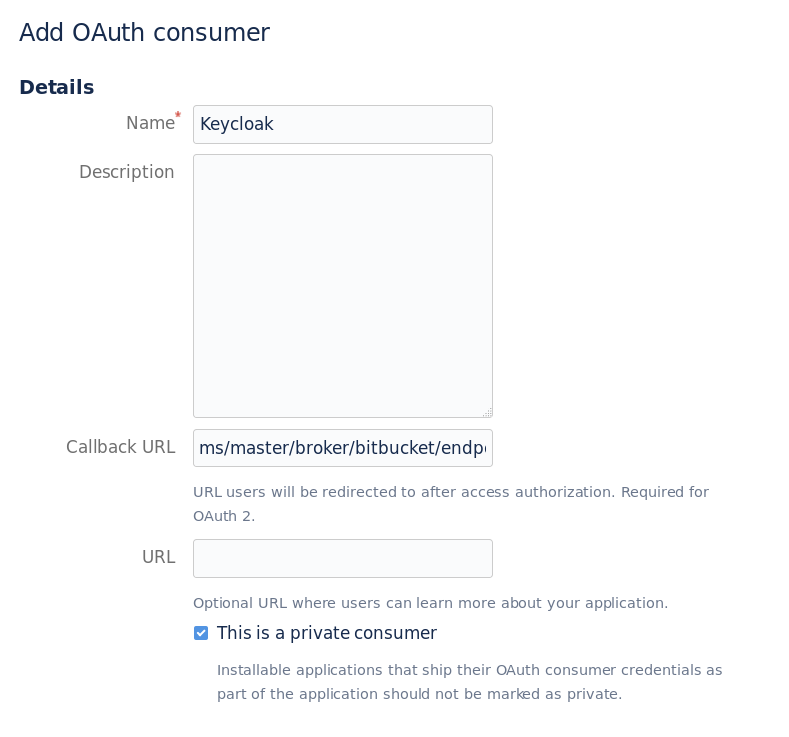Image resolution: width=789 pixels, height=737 pixels.
Task: Focus the Callback URL input box
Action: (342, 448)
